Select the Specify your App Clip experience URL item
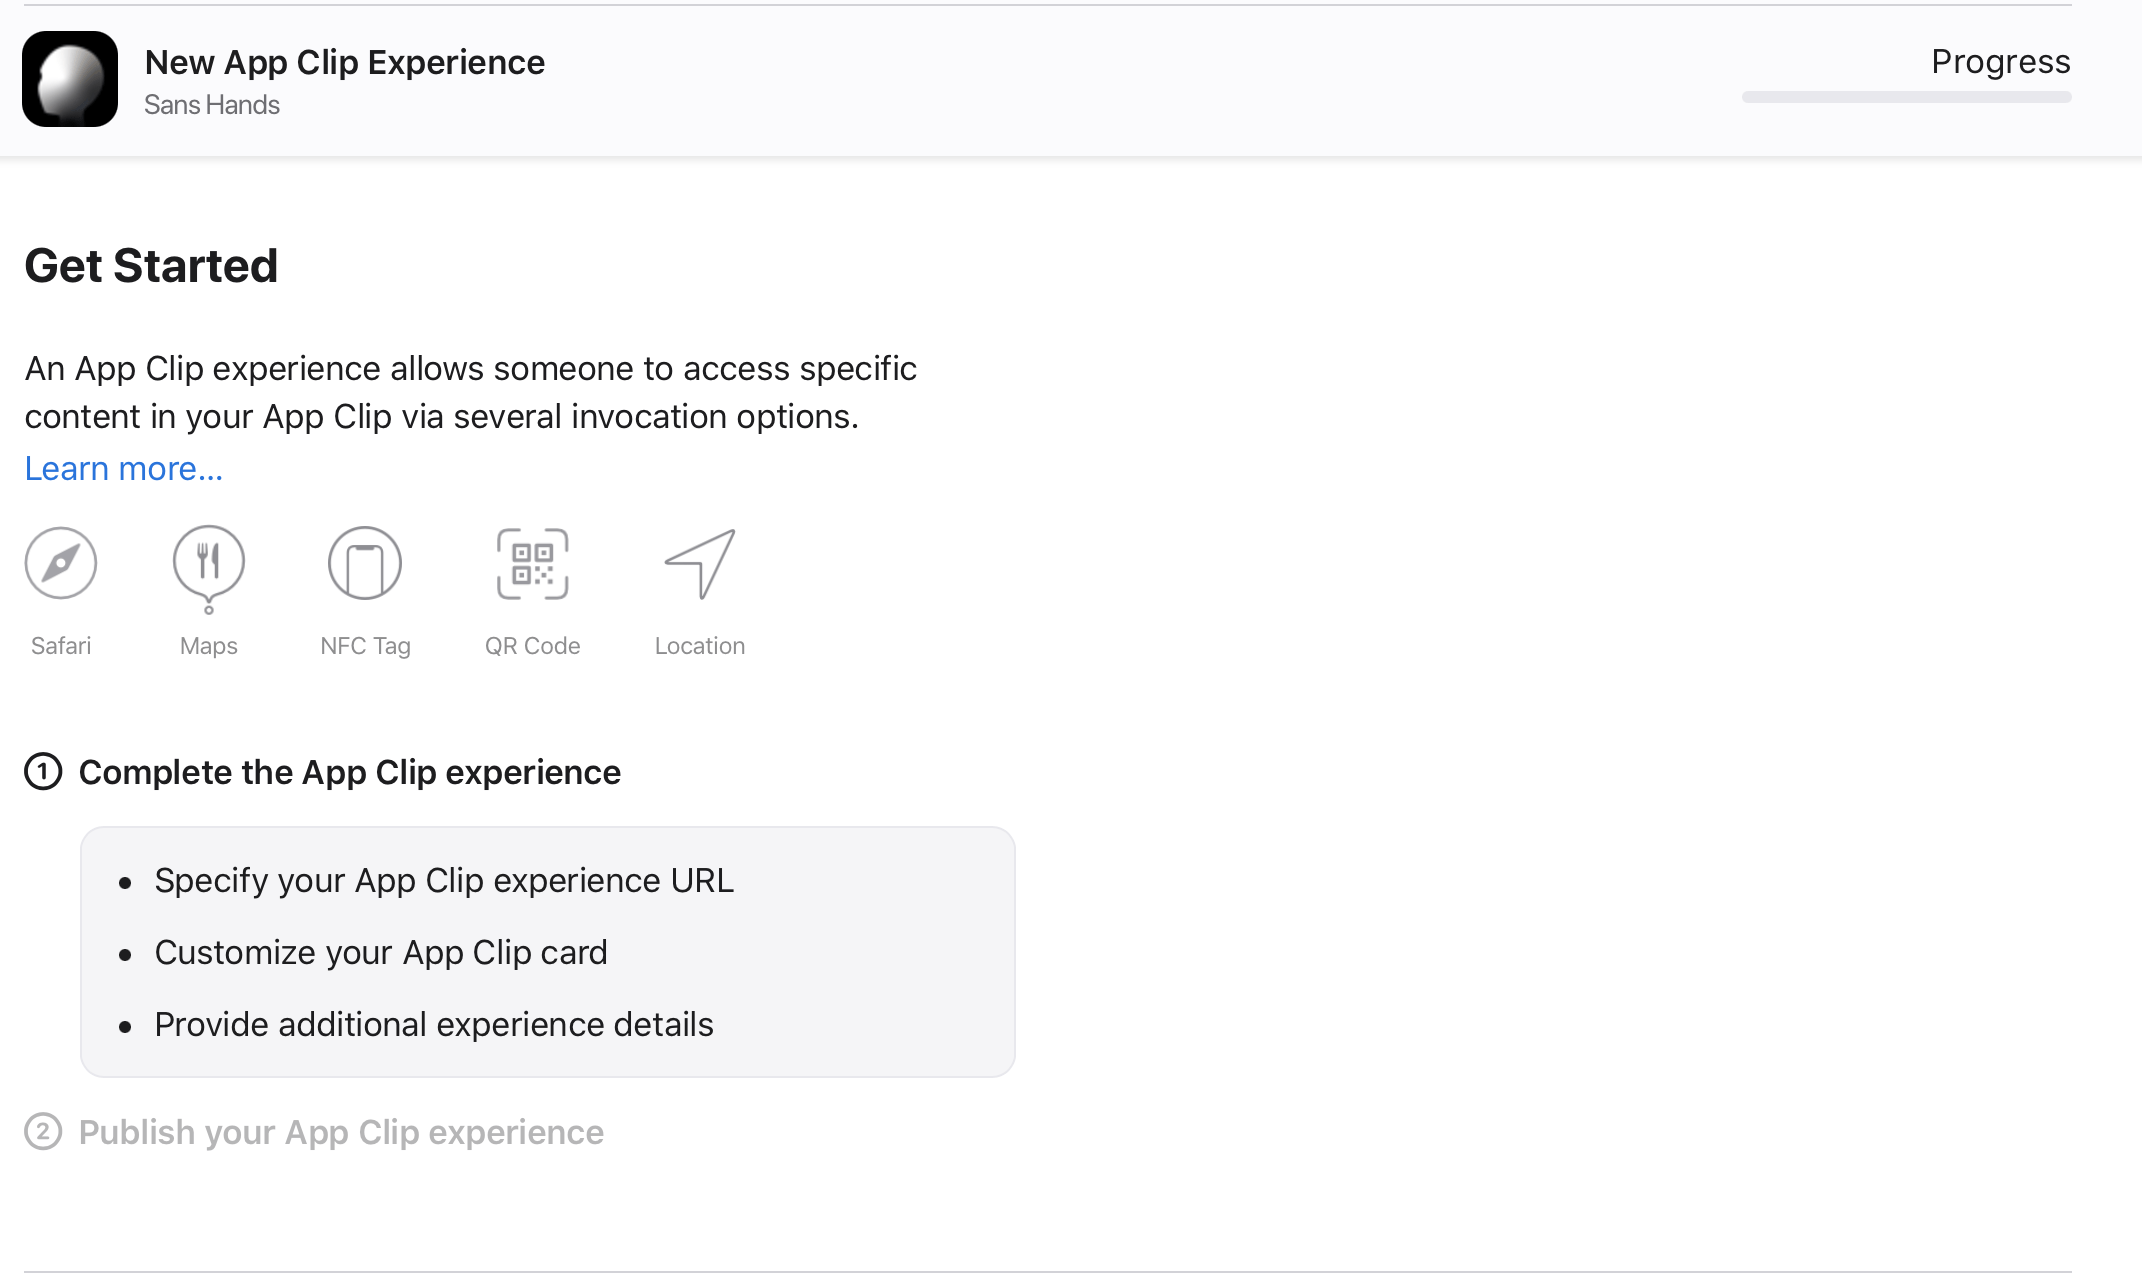Screen dimensions: 2142x1278 tap(443, 880)
